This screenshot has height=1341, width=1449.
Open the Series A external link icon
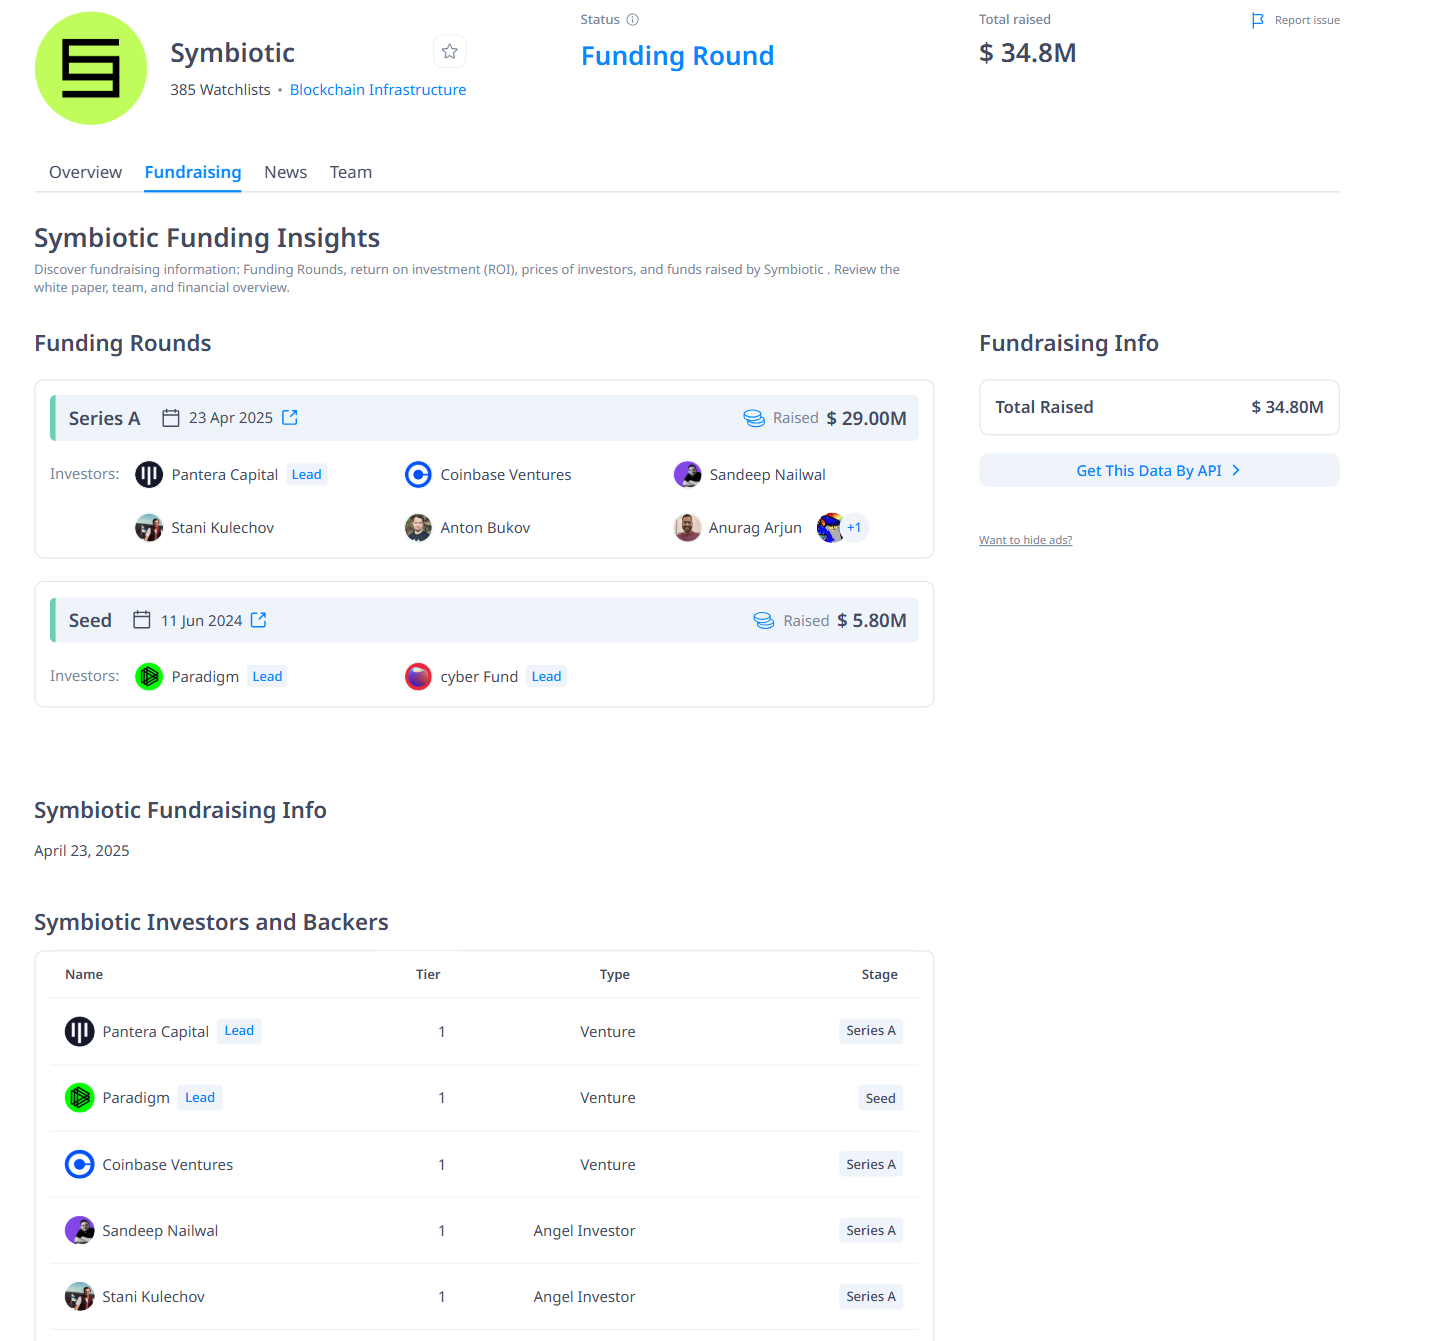(290, 417)
